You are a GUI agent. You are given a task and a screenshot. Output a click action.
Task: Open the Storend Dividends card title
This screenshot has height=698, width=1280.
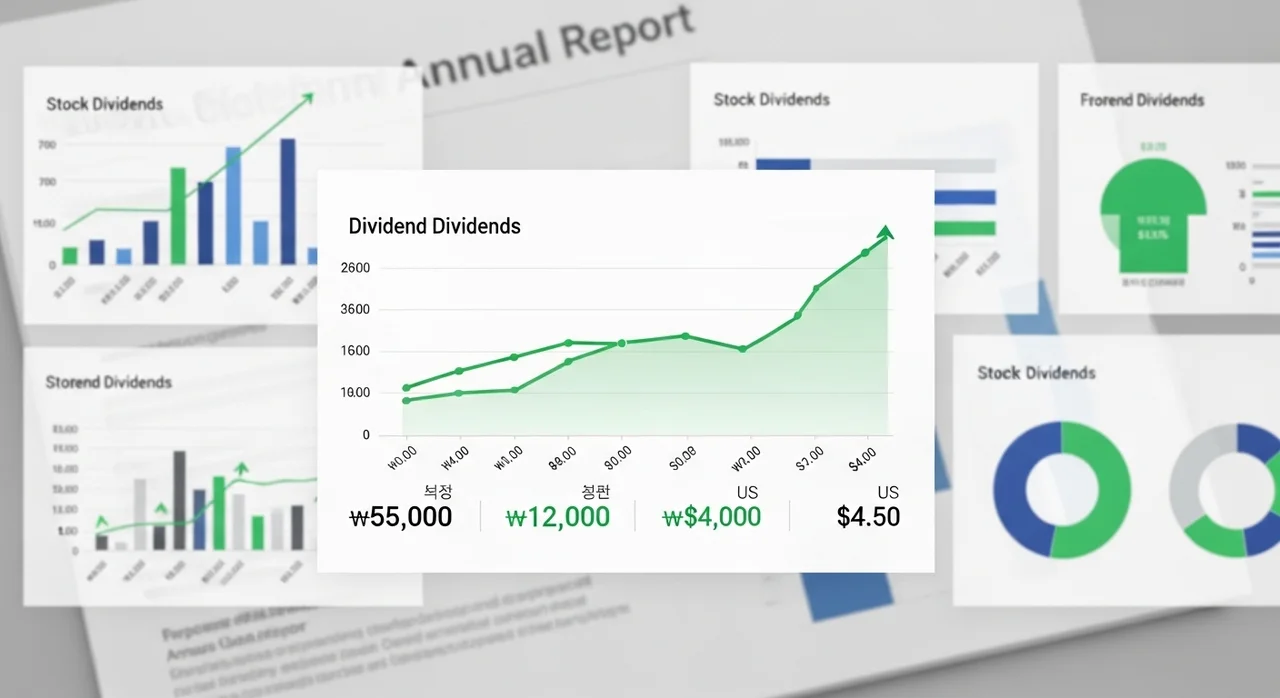point(108,382)
